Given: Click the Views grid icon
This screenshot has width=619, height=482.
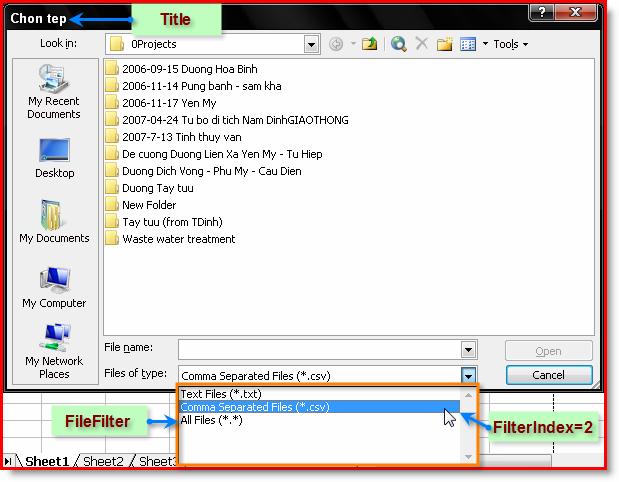Looking at the screenshot, I should coord(468,44).
